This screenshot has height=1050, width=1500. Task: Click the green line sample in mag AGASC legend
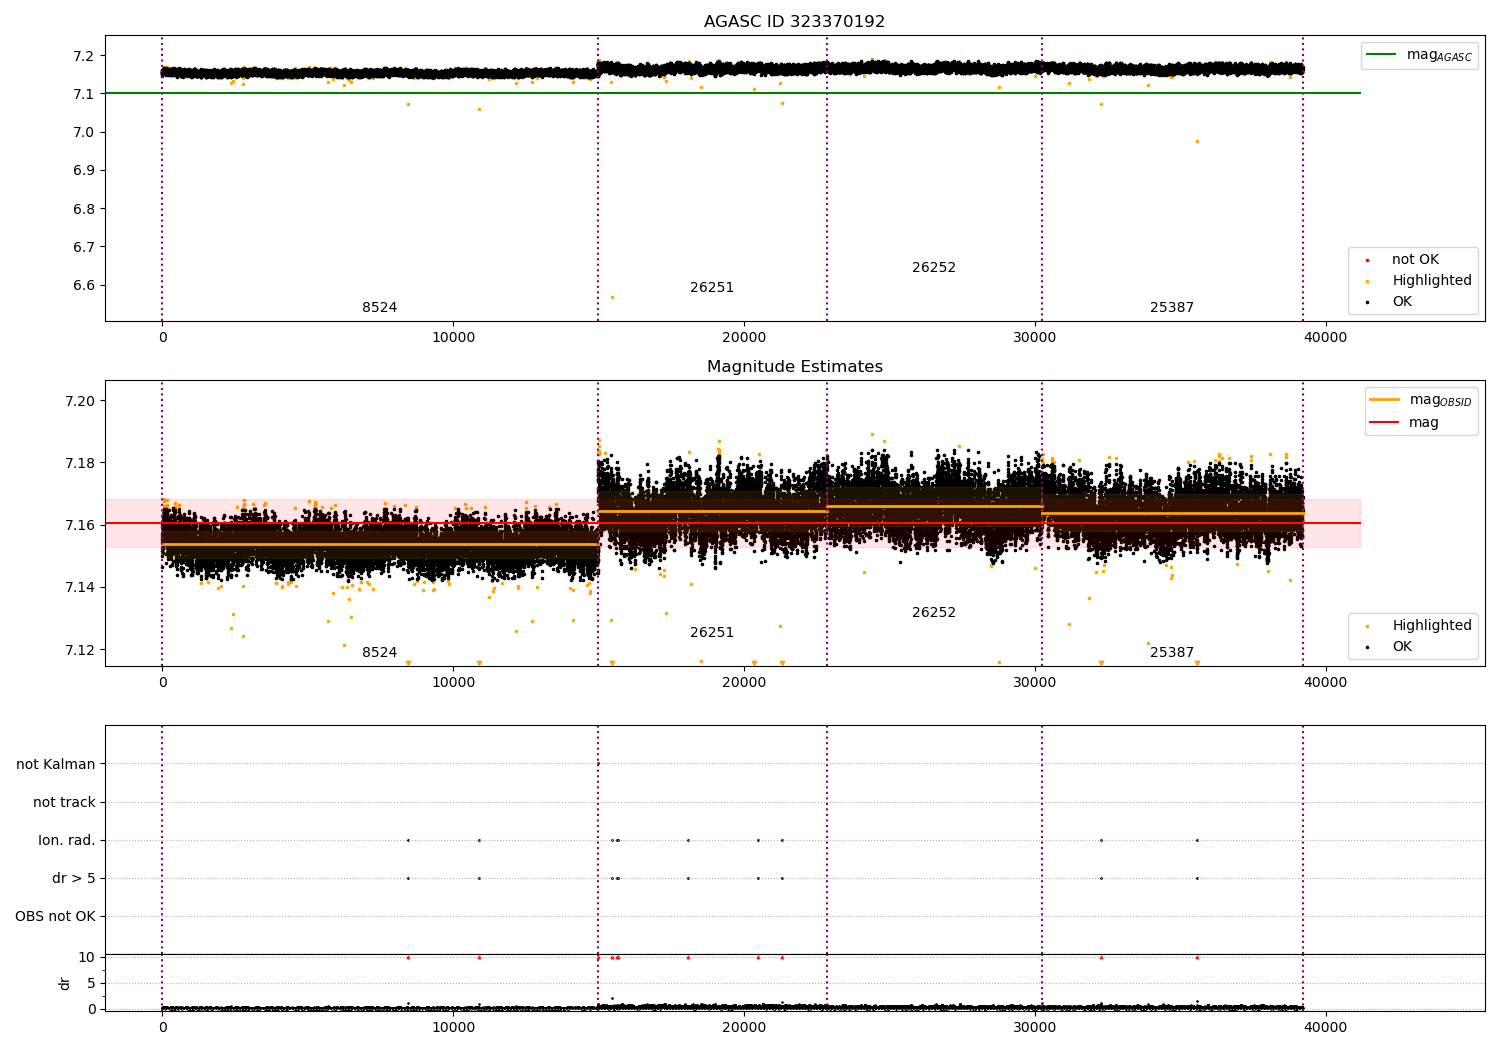click(x=1381, y=55)
